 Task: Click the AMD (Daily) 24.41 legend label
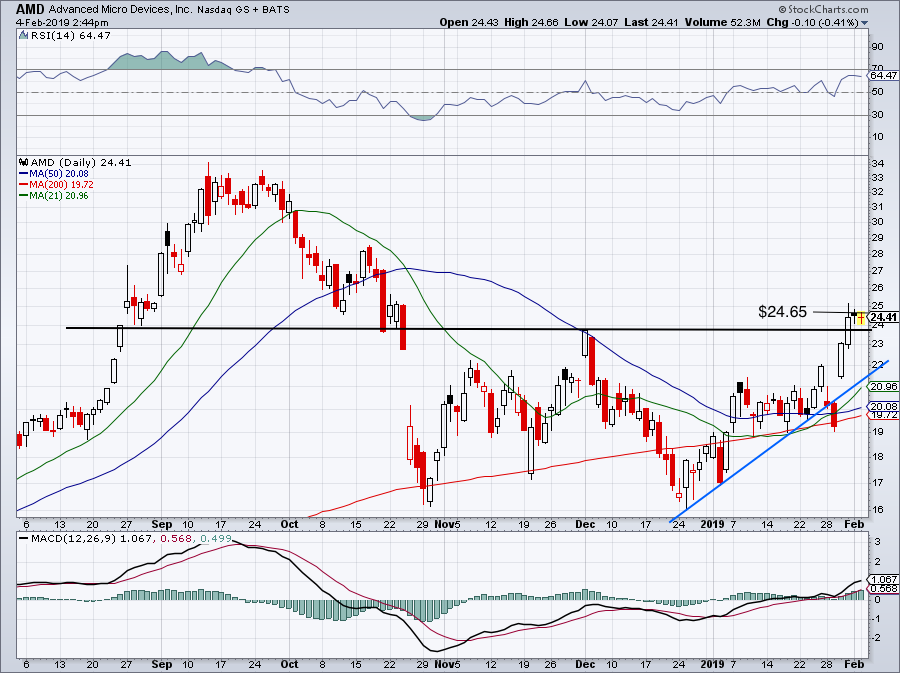[81, 162]
